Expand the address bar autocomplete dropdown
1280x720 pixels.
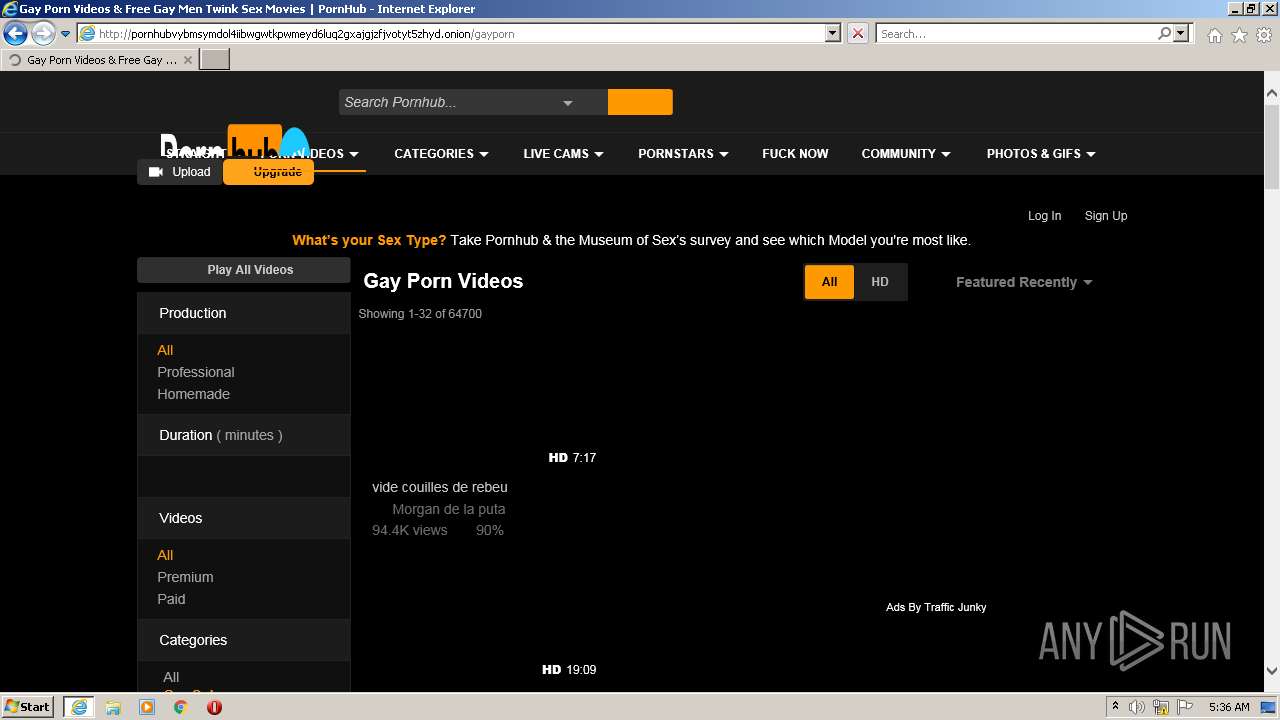[833, 33]
